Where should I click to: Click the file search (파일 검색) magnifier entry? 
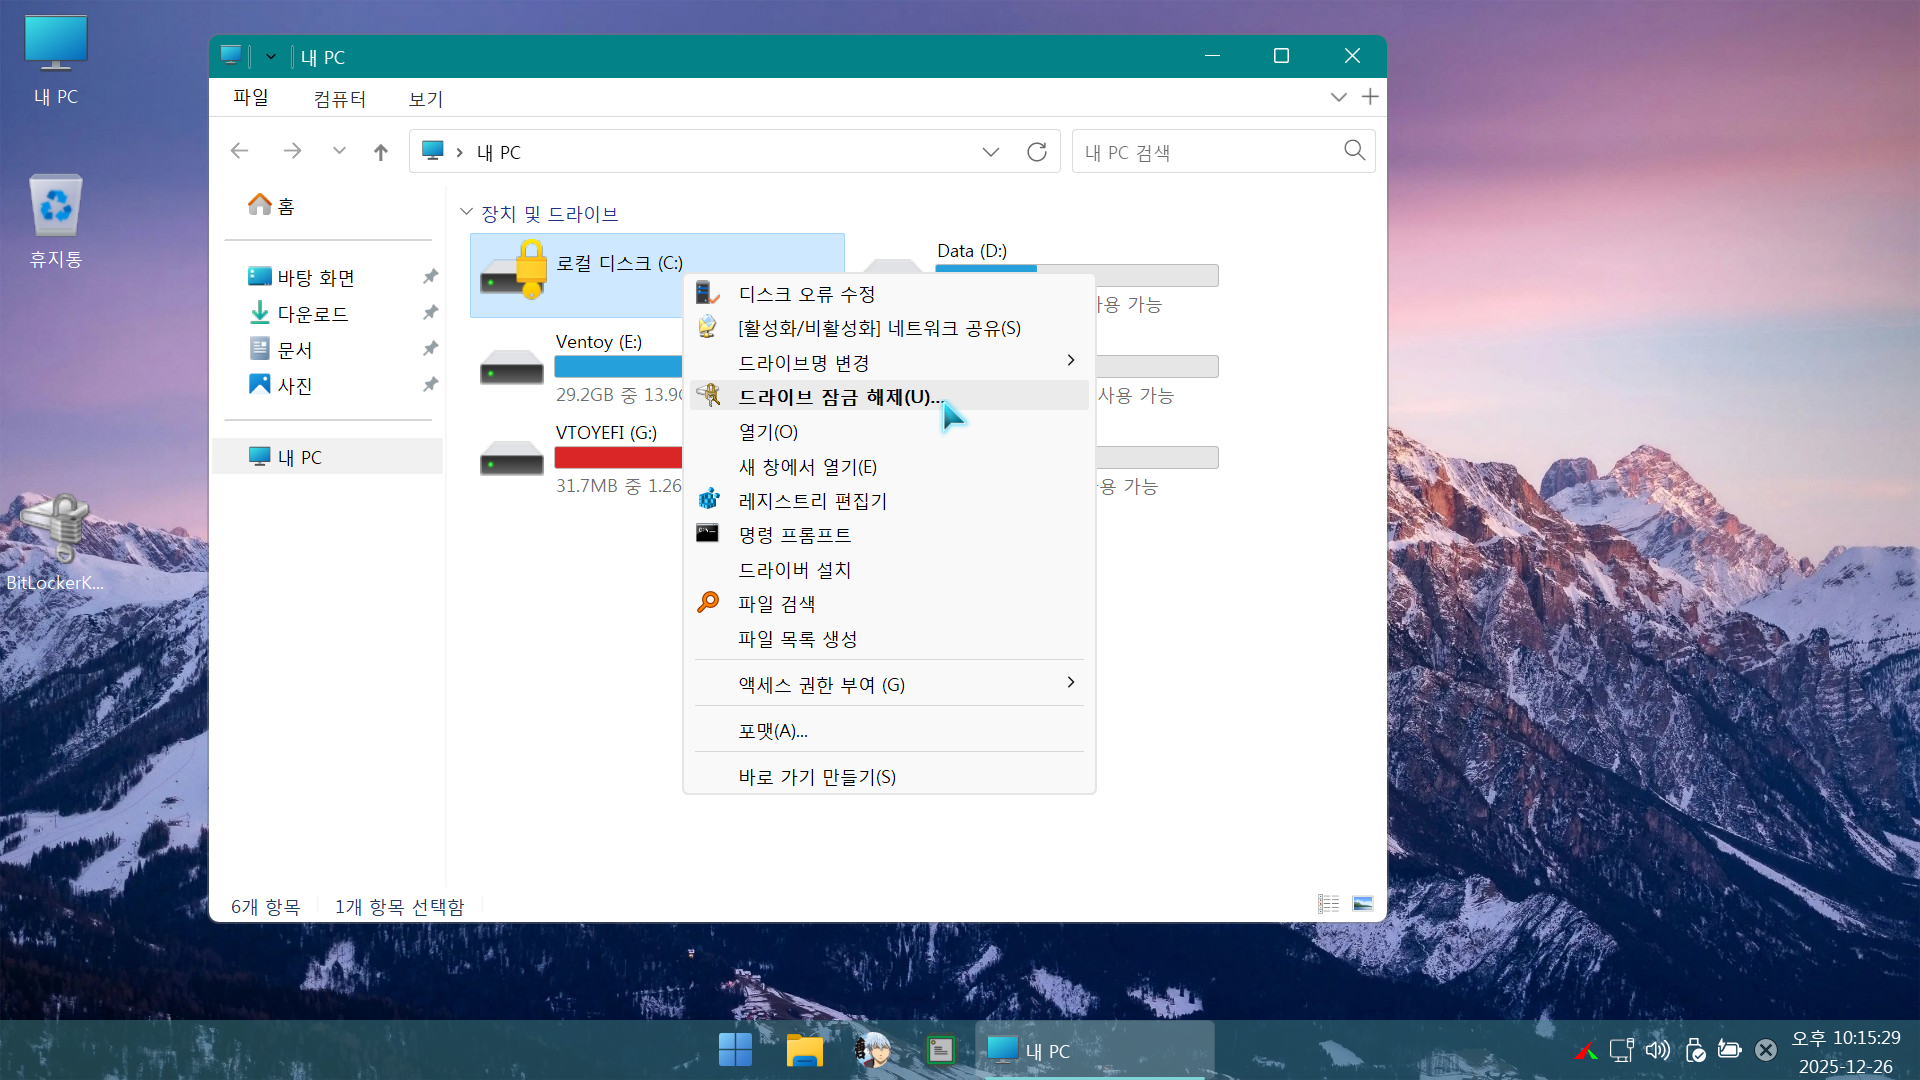[776, 604]
